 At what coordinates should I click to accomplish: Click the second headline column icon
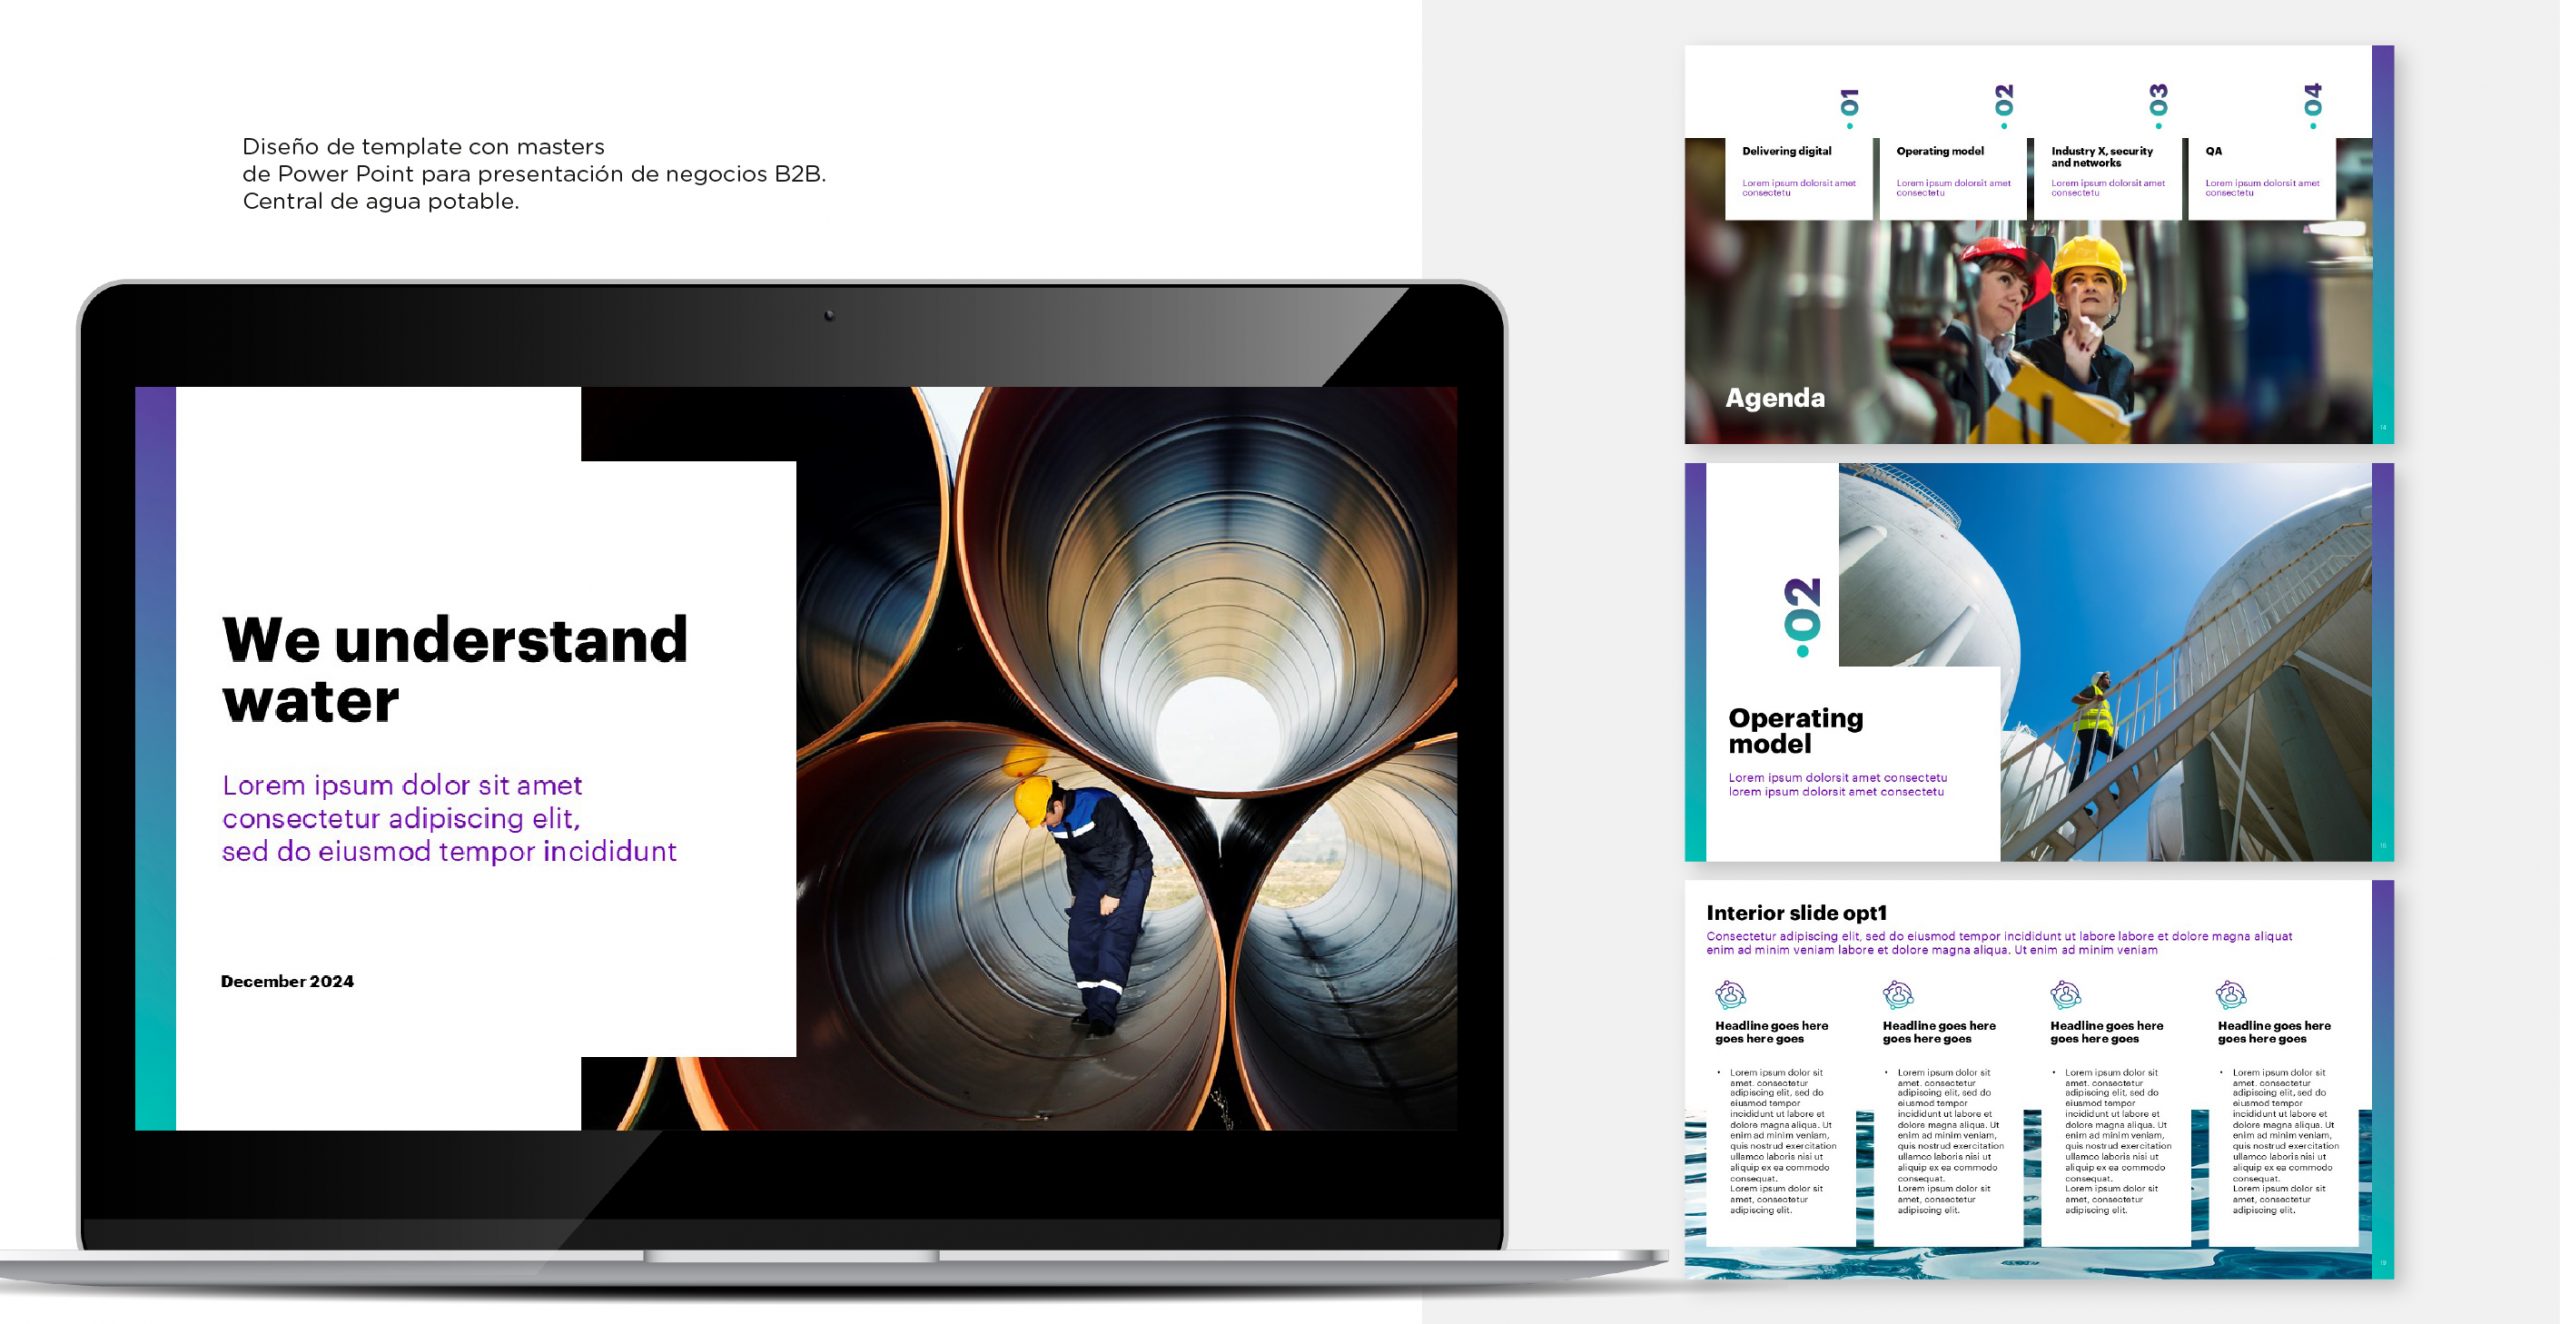(1898, 995)
